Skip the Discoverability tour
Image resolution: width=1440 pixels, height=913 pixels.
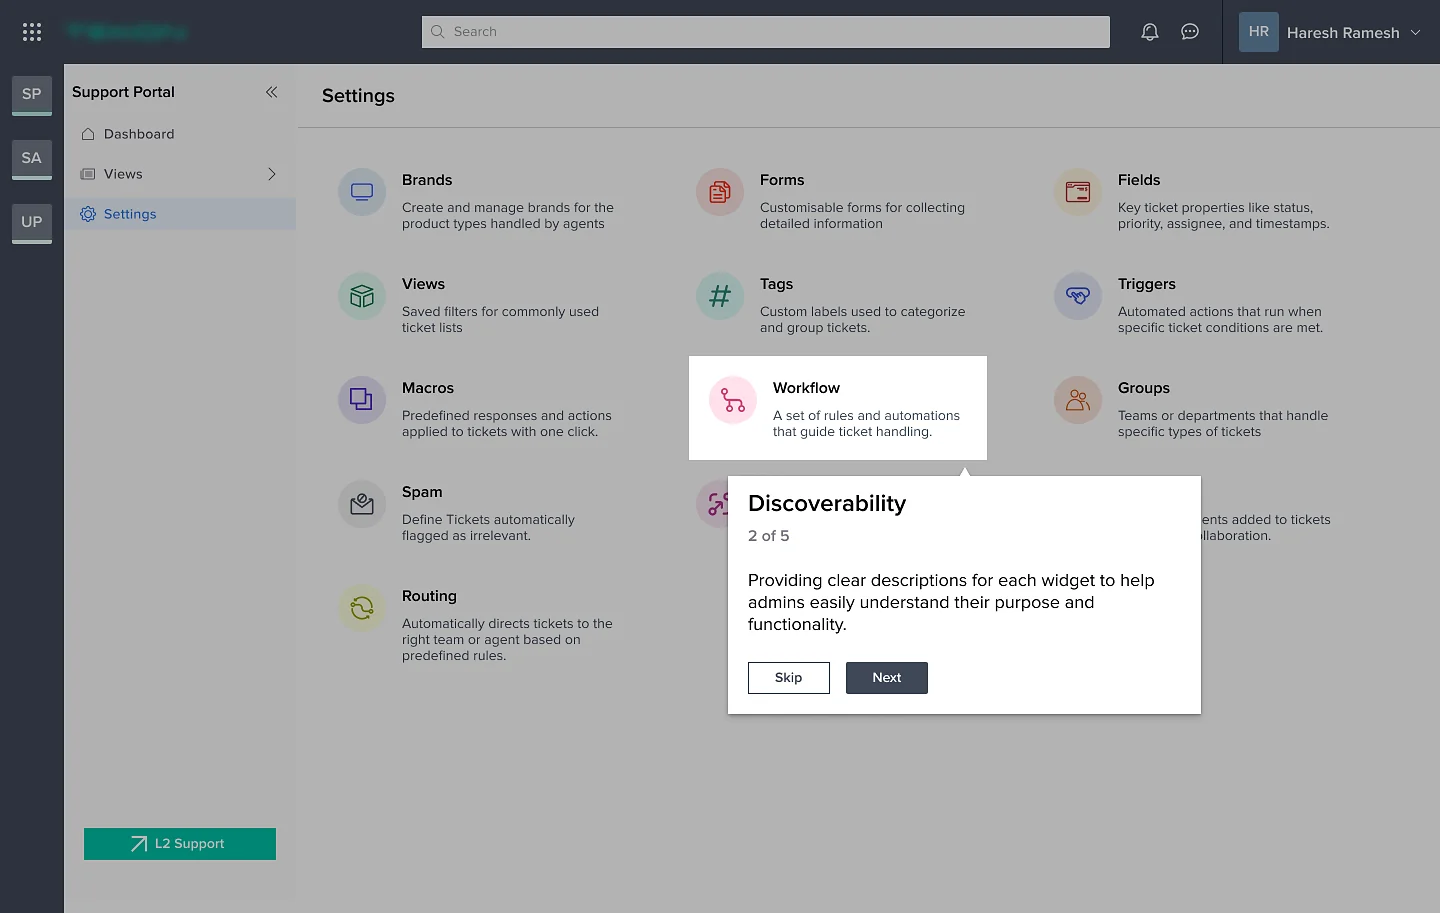click(789, 678)
